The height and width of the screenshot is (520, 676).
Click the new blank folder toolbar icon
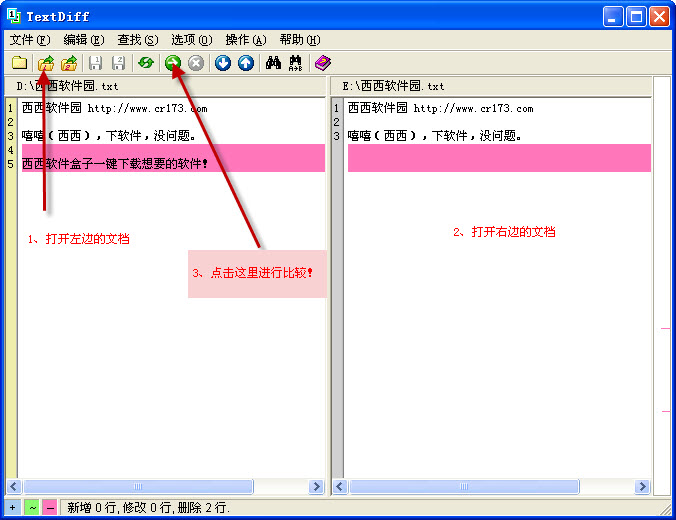point(19,63)
